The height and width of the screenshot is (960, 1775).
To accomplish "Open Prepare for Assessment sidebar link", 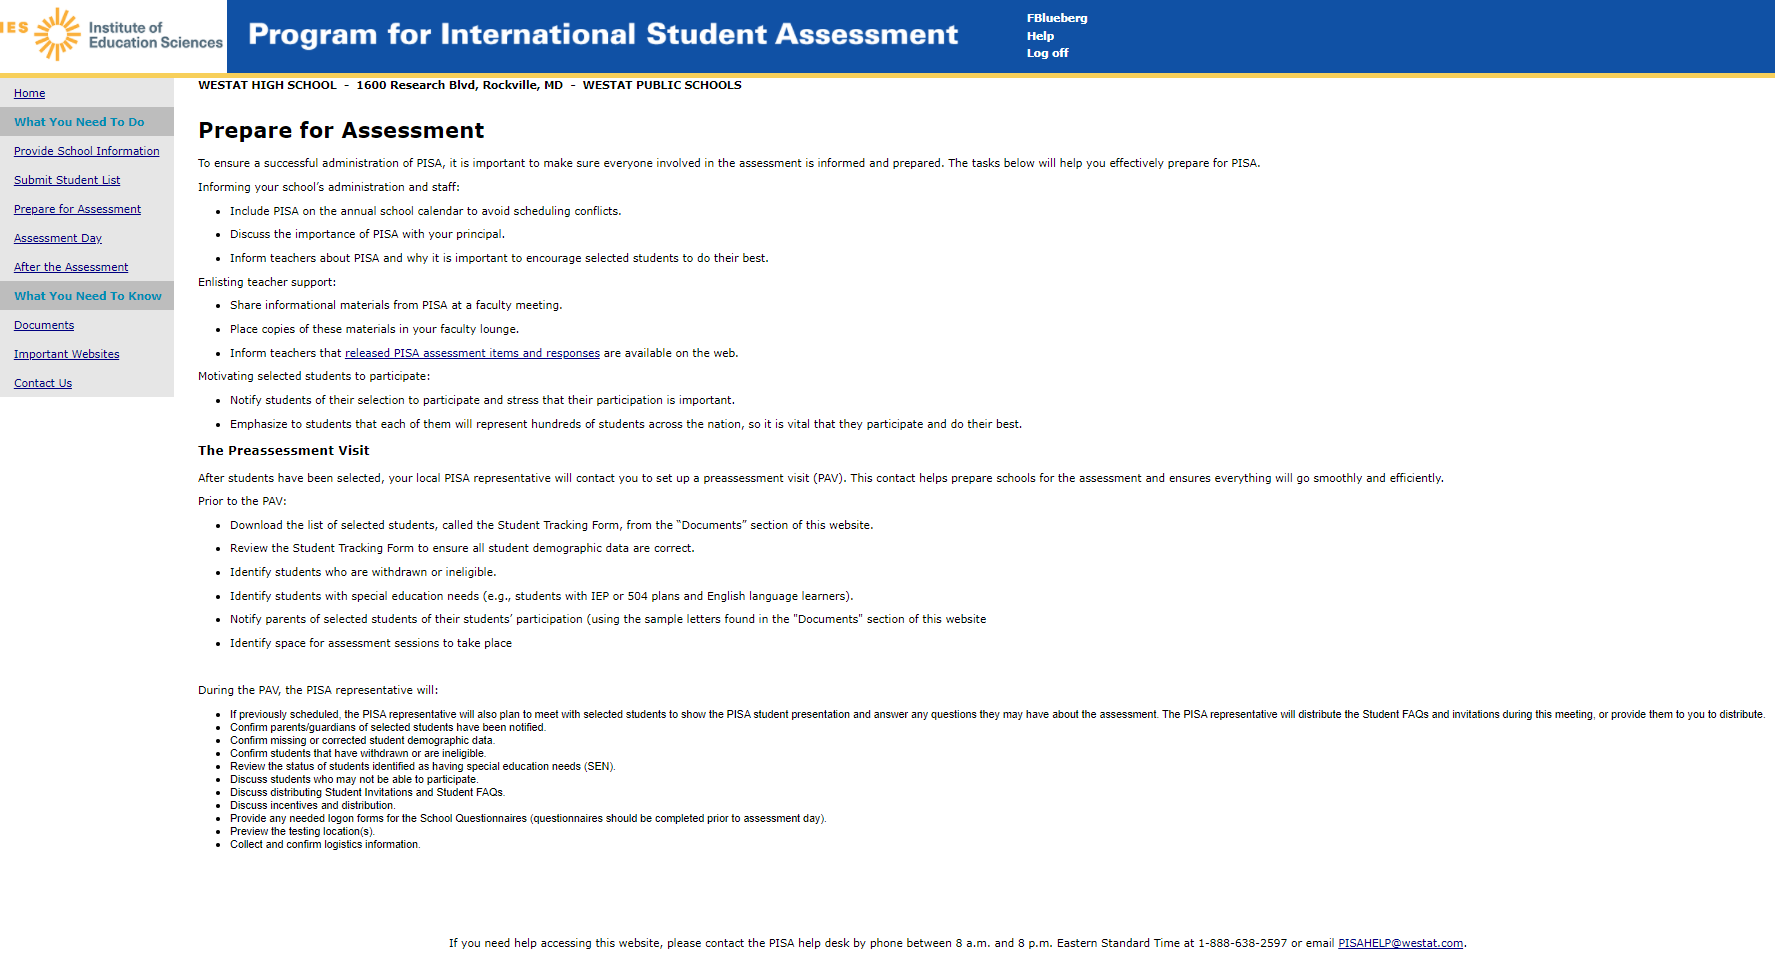I will 77,209.
